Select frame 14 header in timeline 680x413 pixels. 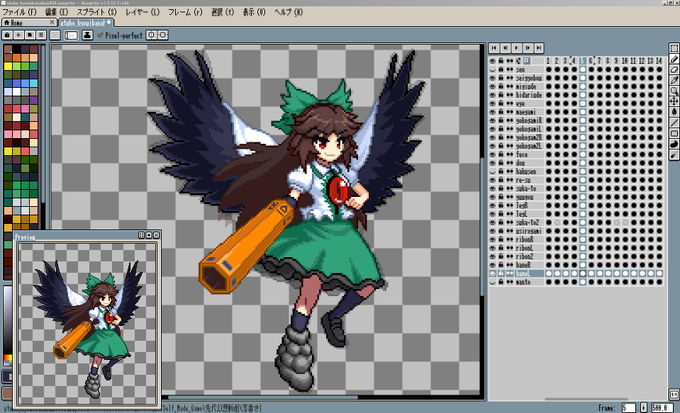click(659, 61)
